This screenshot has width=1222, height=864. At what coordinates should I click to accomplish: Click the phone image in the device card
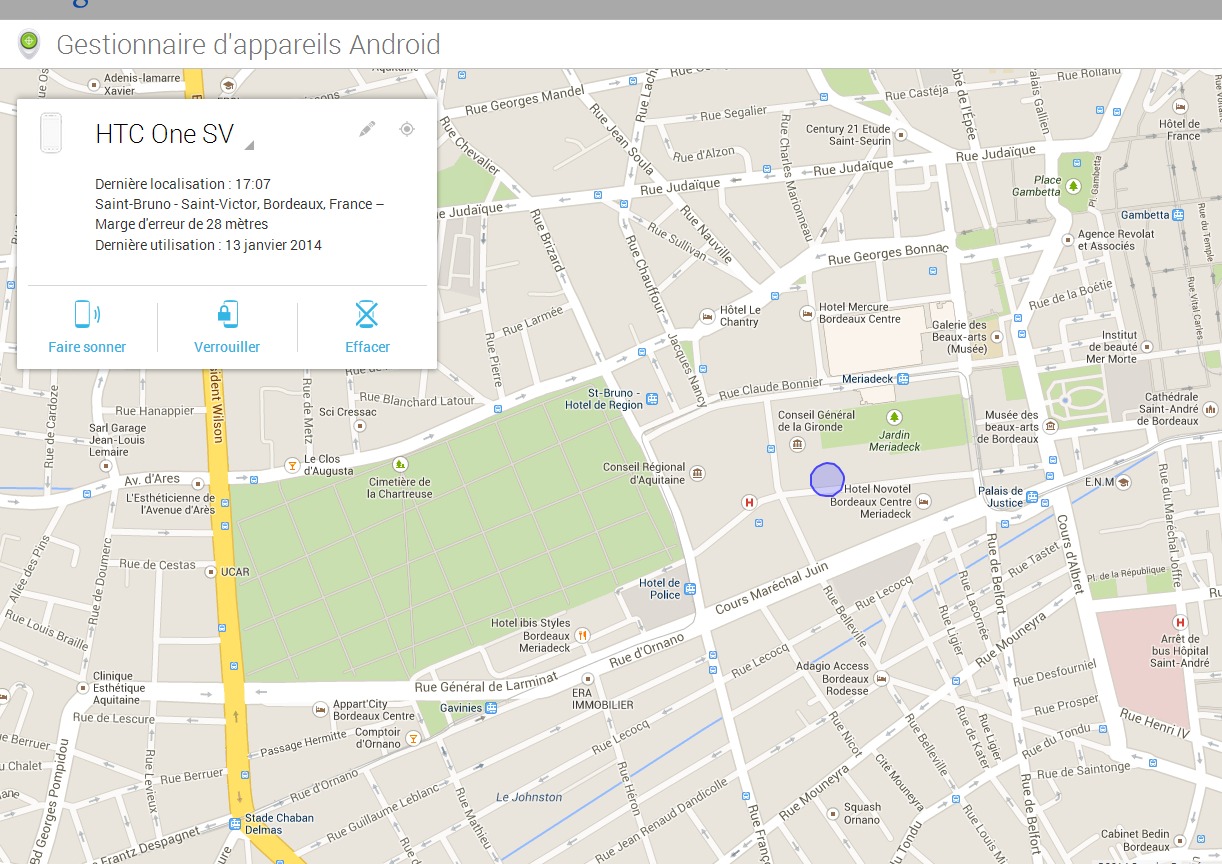click(x=51, y=133)
